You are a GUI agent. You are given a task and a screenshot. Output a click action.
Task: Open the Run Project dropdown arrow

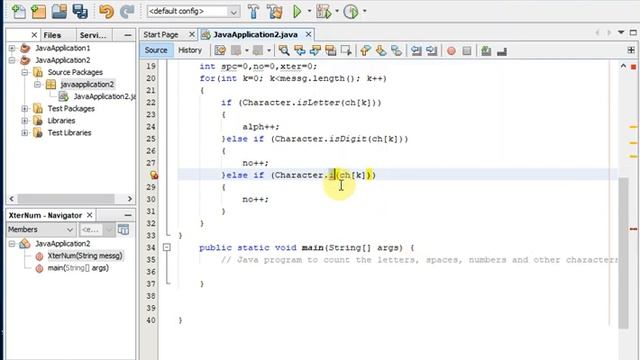pyautogui.click(x=309, y=11)
